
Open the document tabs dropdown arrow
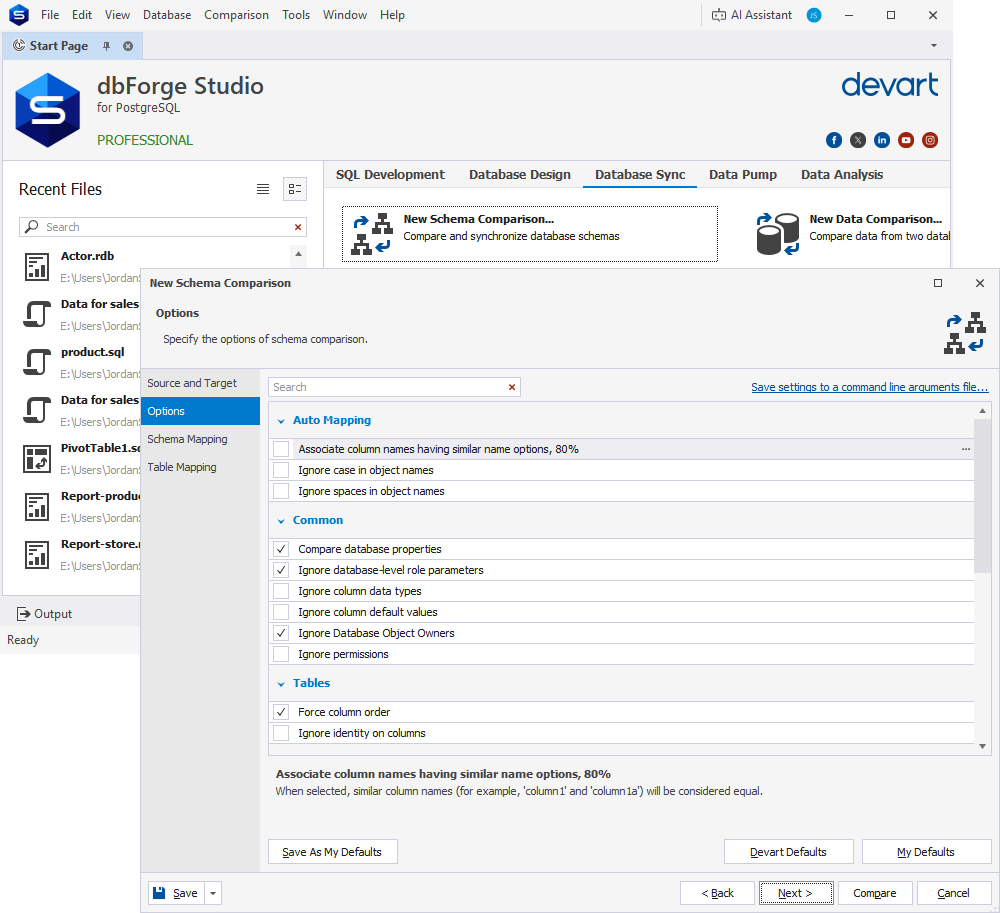934,46
